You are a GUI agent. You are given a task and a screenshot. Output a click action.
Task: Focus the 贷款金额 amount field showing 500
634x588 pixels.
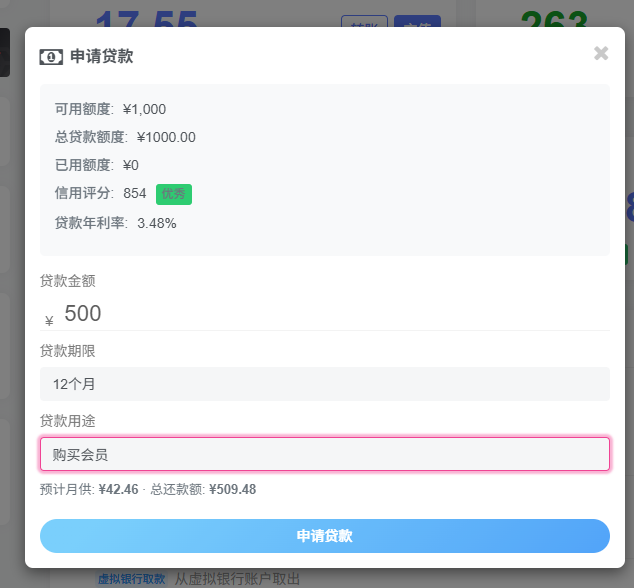pyautogui.click(x=330, y=314)
